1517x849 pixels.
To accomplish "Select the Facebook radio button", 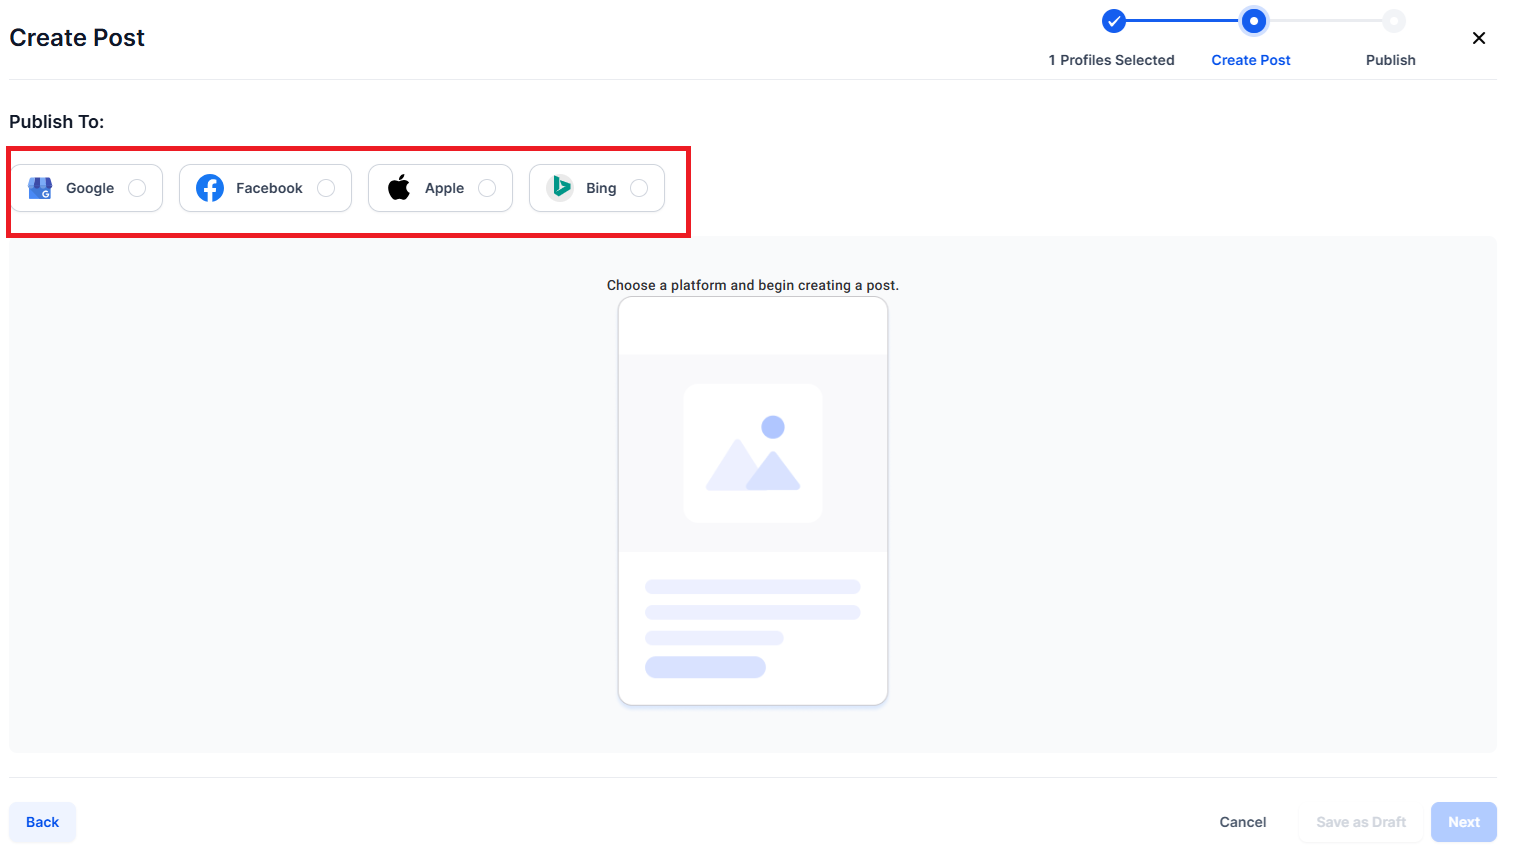I will (326, 188).
